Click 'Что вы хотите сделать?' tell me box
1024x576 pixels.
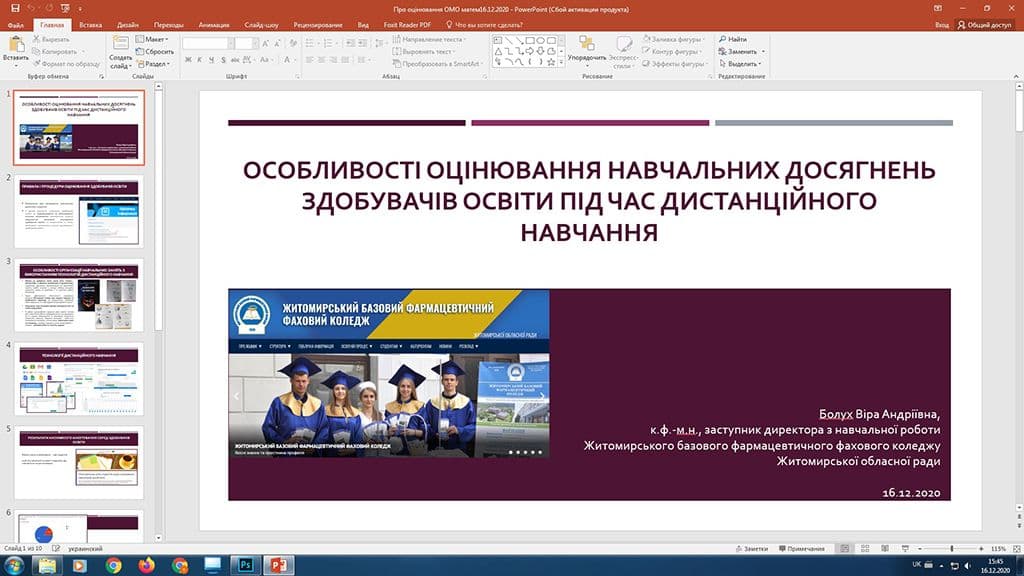tap(484, 25)
